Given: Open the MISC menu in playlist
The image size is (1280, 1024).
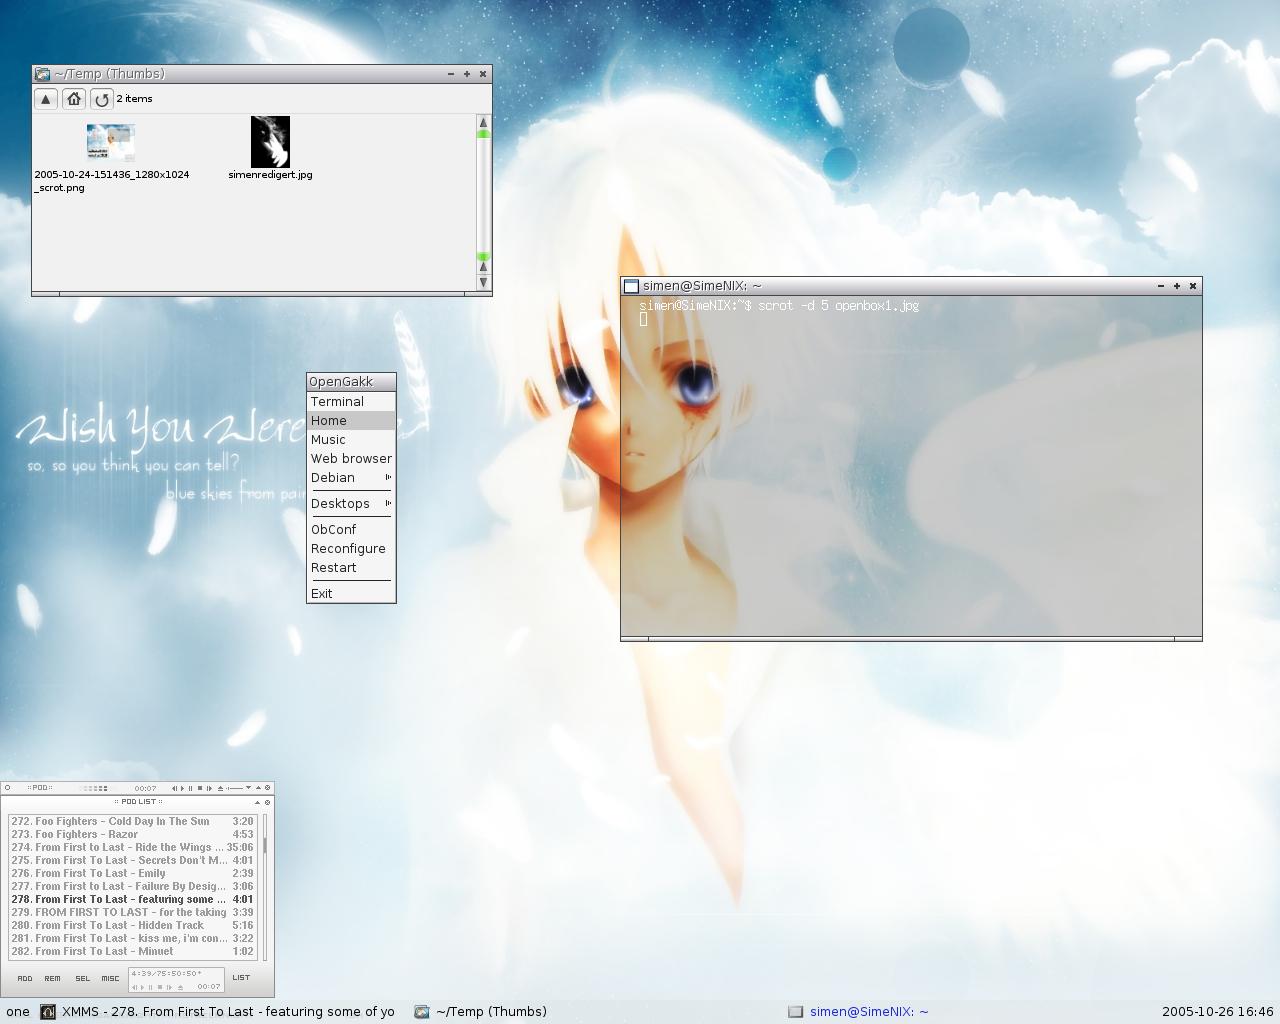Looking at the screenshot, I should [110, 978].
